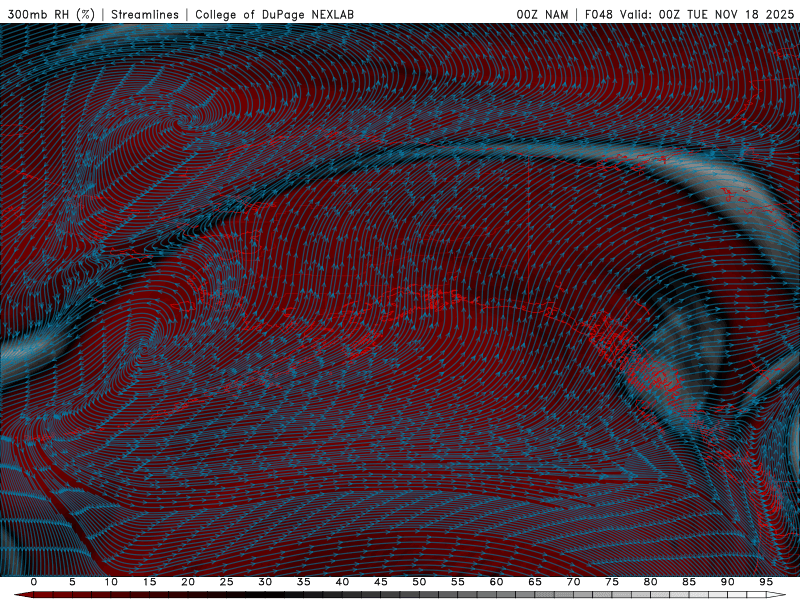Click the colorbar tick label "95"
Image resolution: width=800 pixels, height=600 pixels.
(x=766, y=582)
